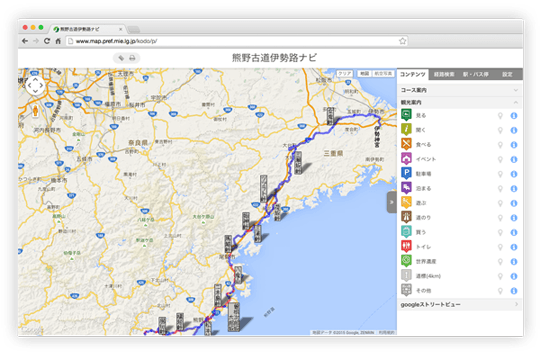This screenshot has height=360, width=540.
Task: Expand the コース案内 section
Action: [460, 90]
